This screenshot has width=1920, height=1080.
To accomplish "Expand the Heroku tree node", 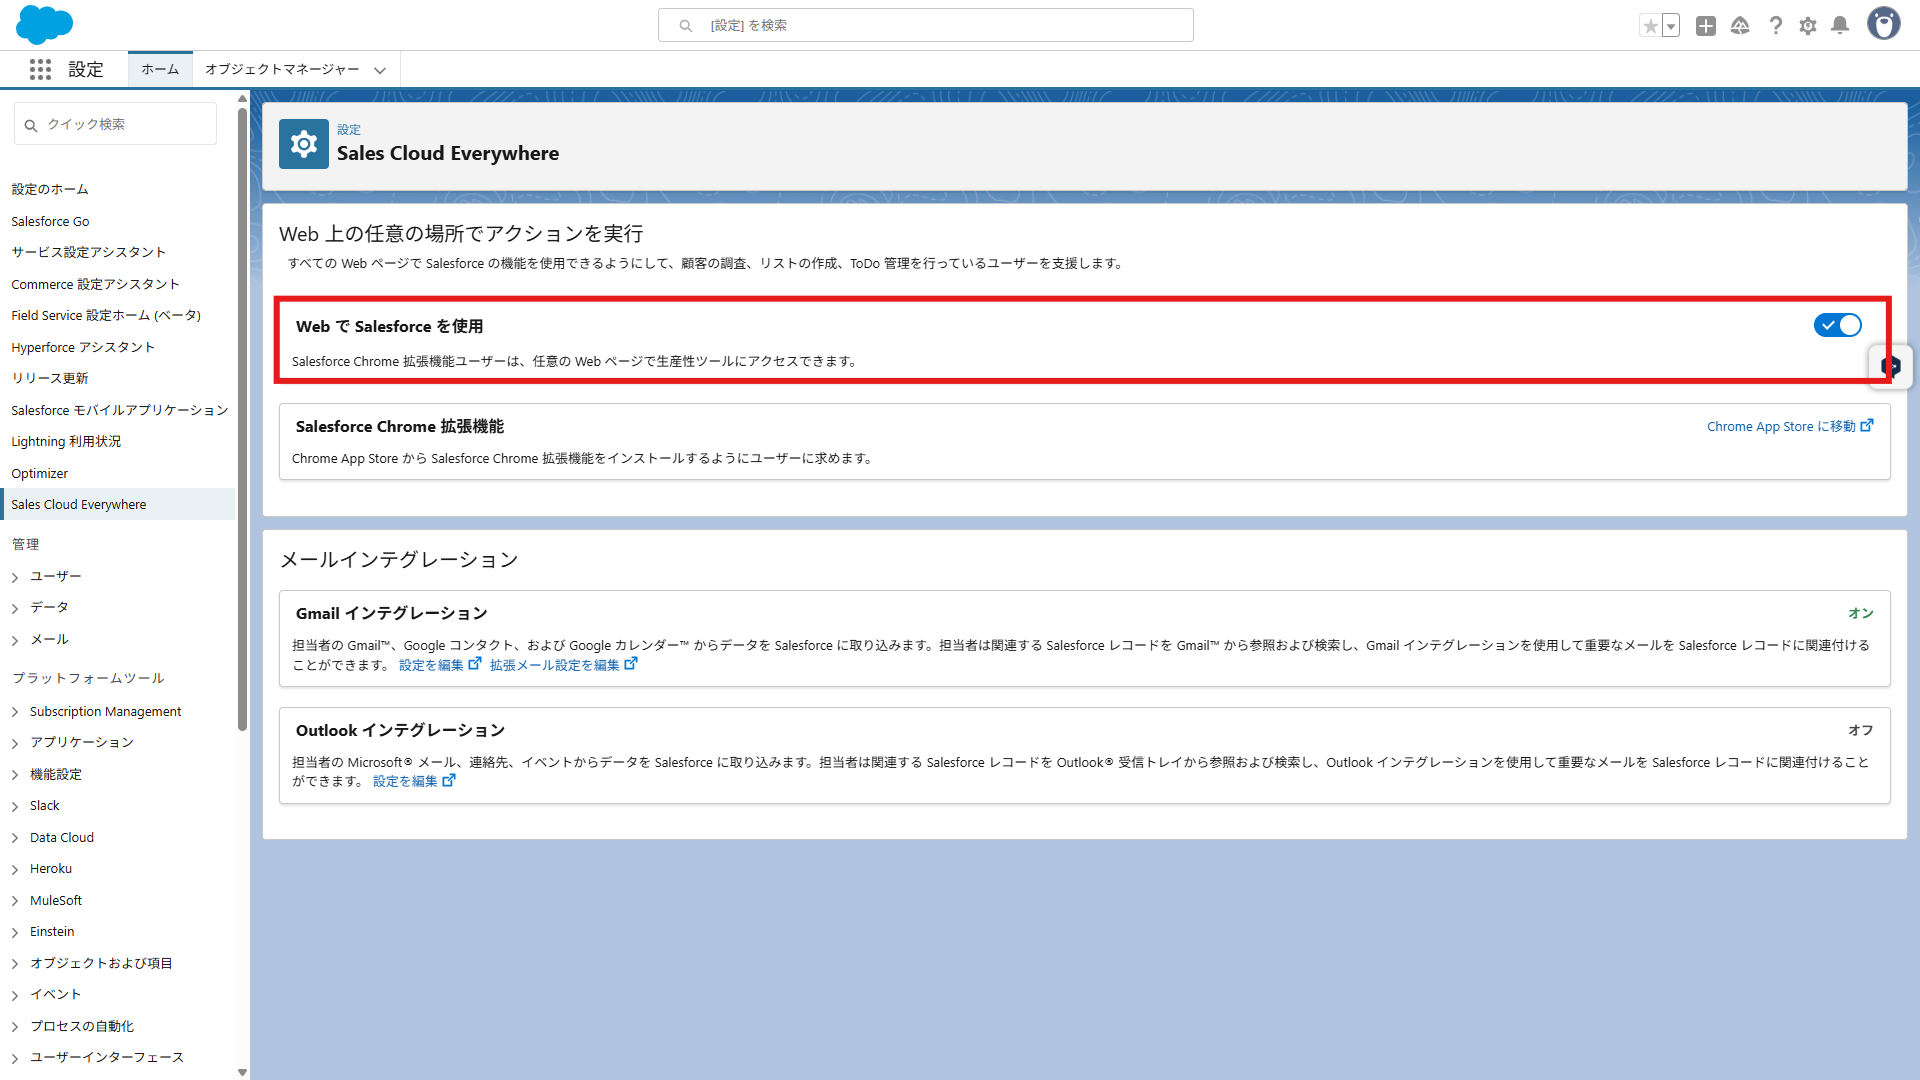I will [x=15, y=869].
